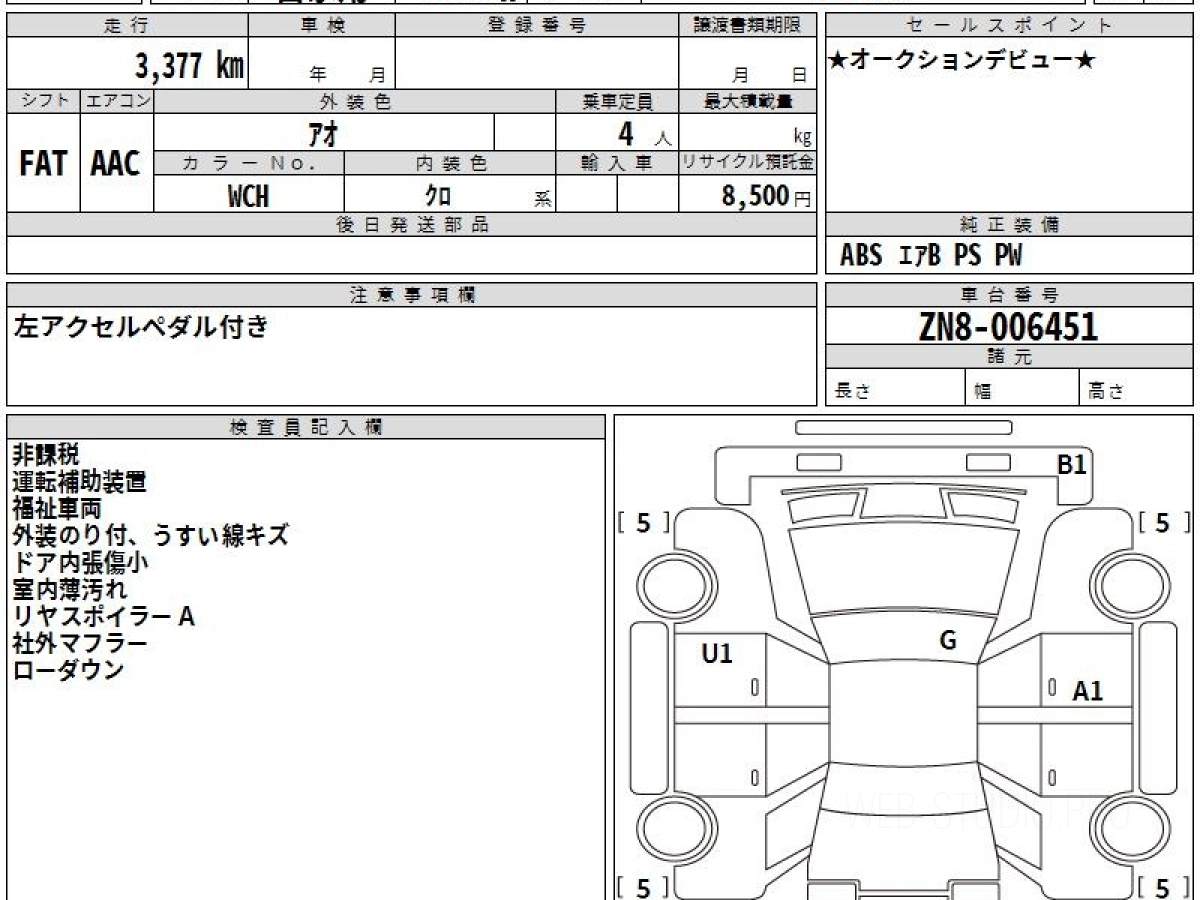This screenshot has width=1200, height=900.
Task: Select the AAC air conditioner value
Action: click(116, 164)
